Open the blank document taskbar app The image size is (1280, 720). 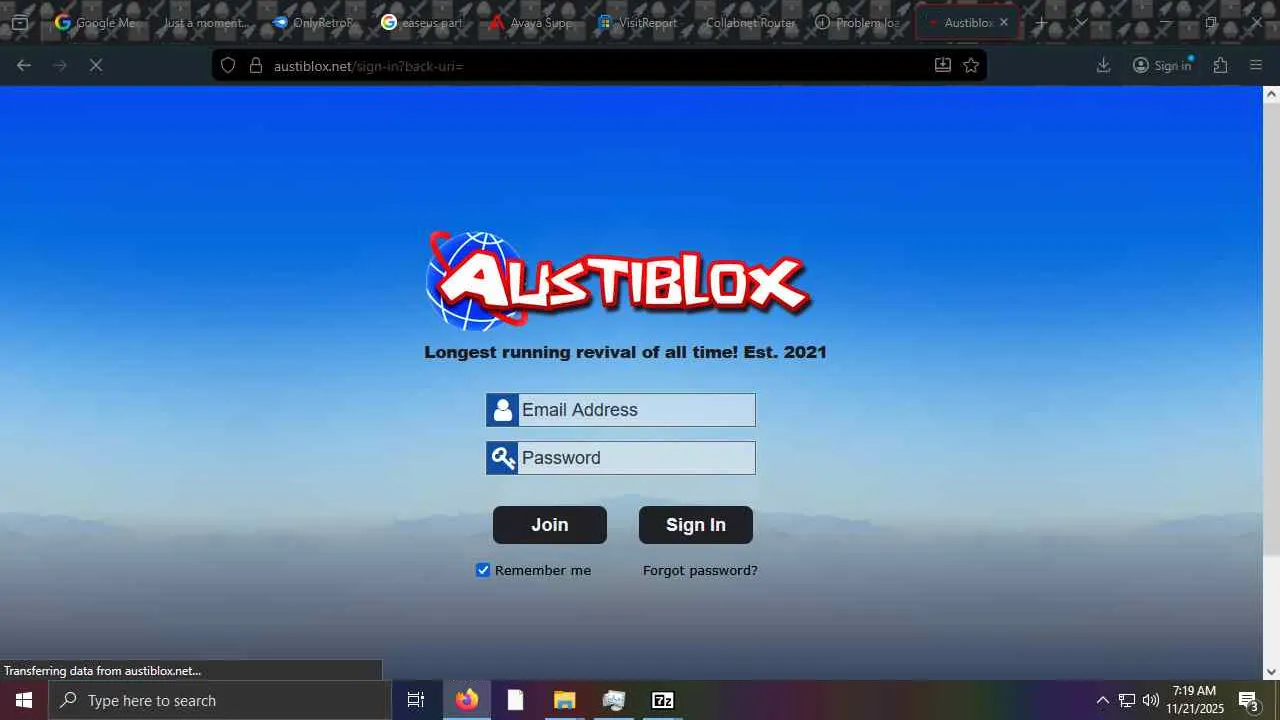pyautogui.click(x=515, y=700)
